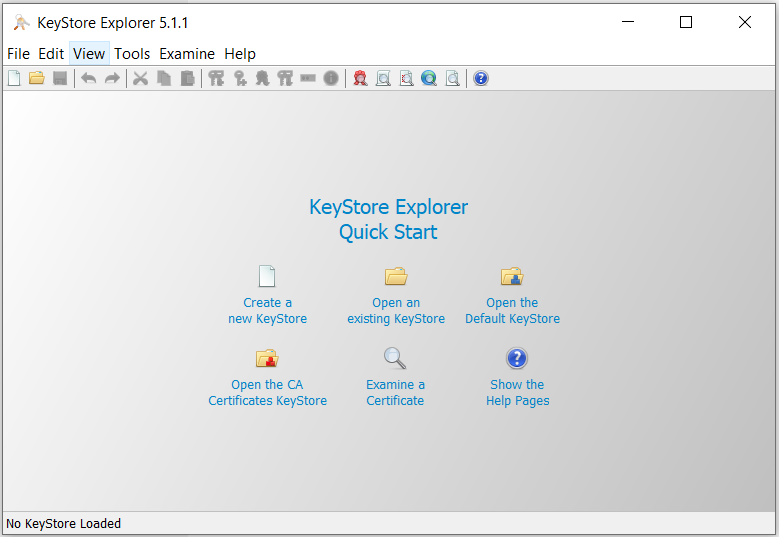
Task: Click the Properties info toolbar icon
Action: click(x=331, y=78)
